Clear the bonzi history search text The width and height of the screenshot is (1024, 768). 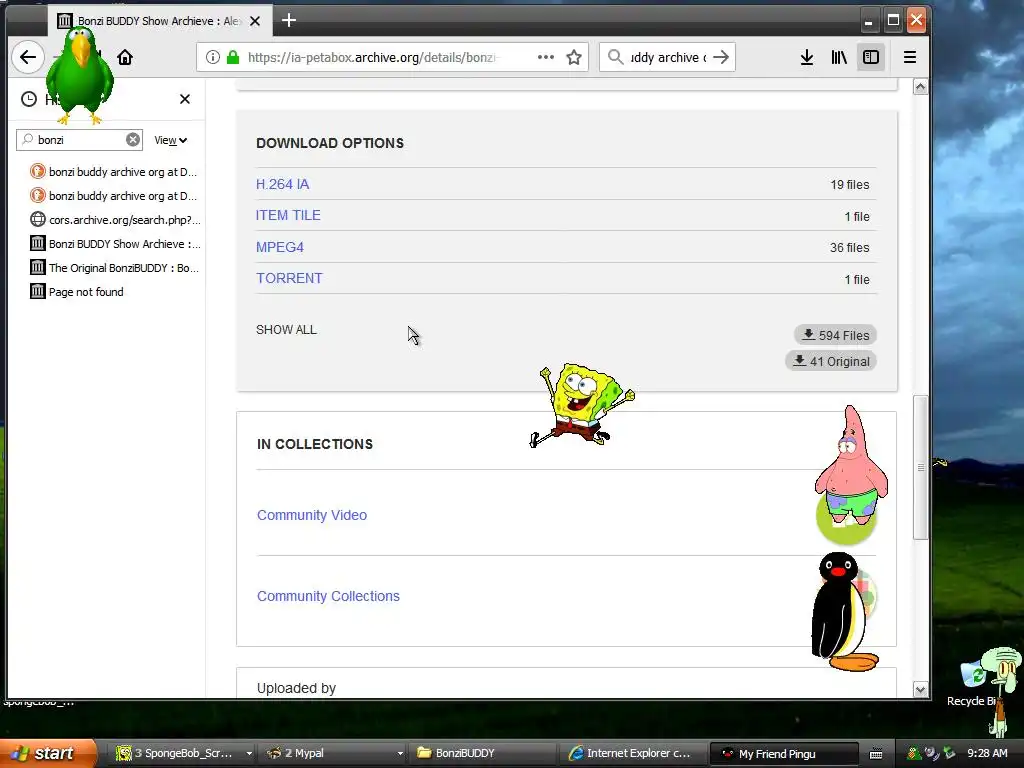133,139
